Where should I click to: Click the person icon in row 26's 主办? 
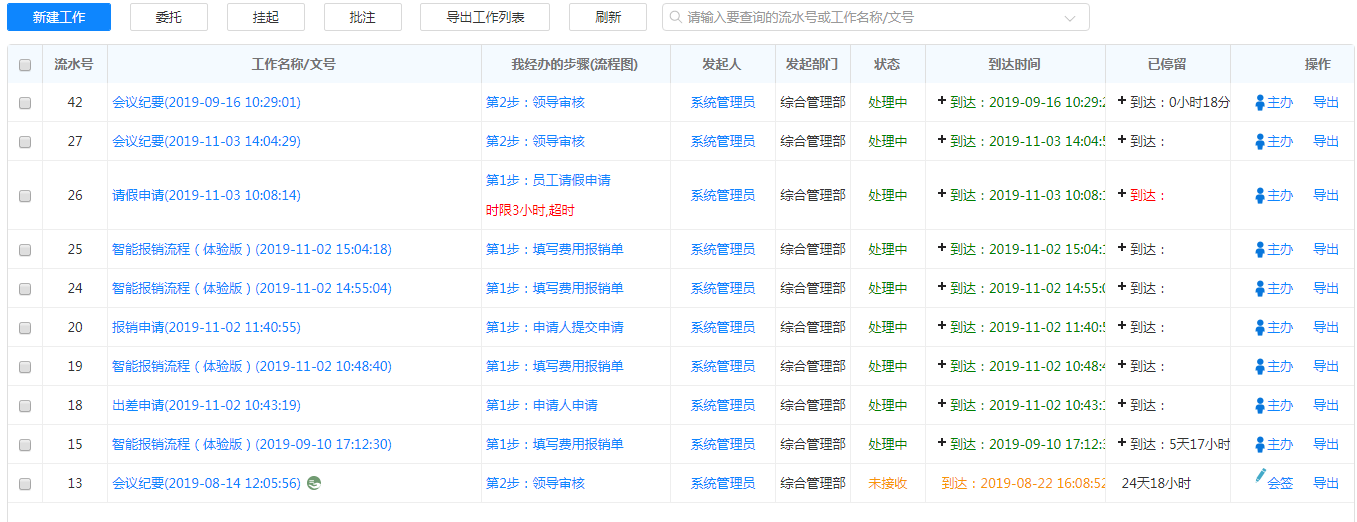click(1260, 196)
